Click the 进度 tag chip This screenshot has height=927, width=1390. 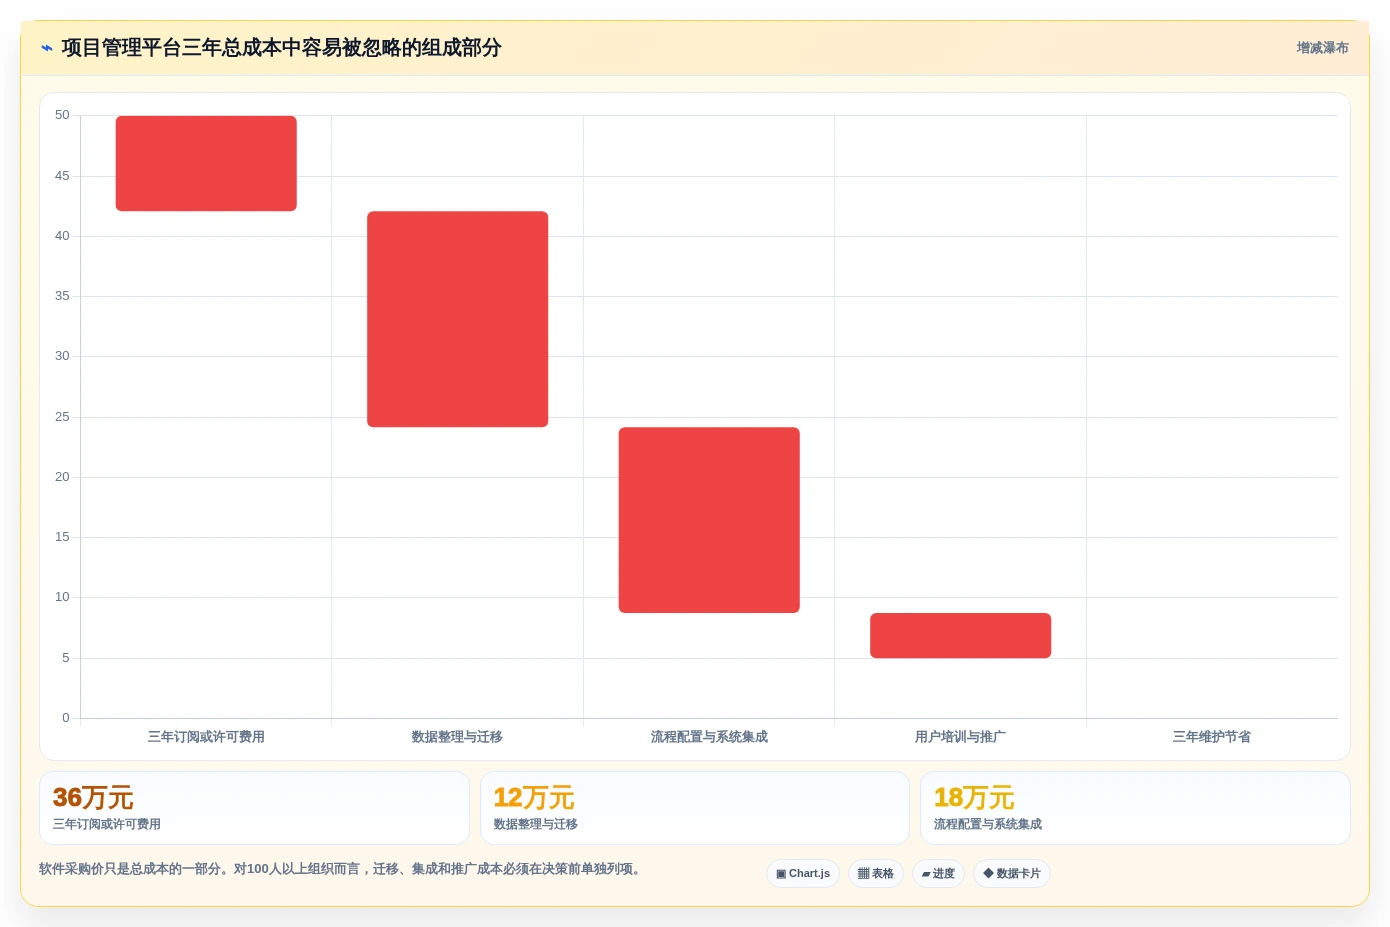pyautogui.click(x=938, y=873)
